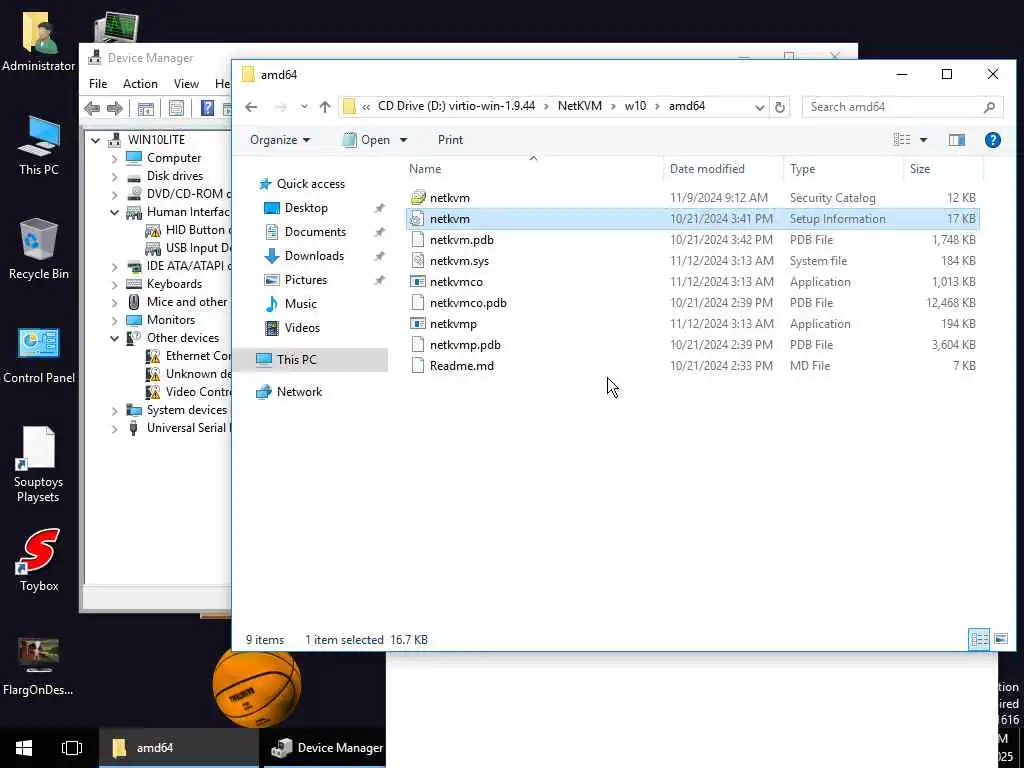Image resolution: width=1024 pixels, height=768 pixels.
Task: Select netkvmp application file
Action: click(692, 324)
